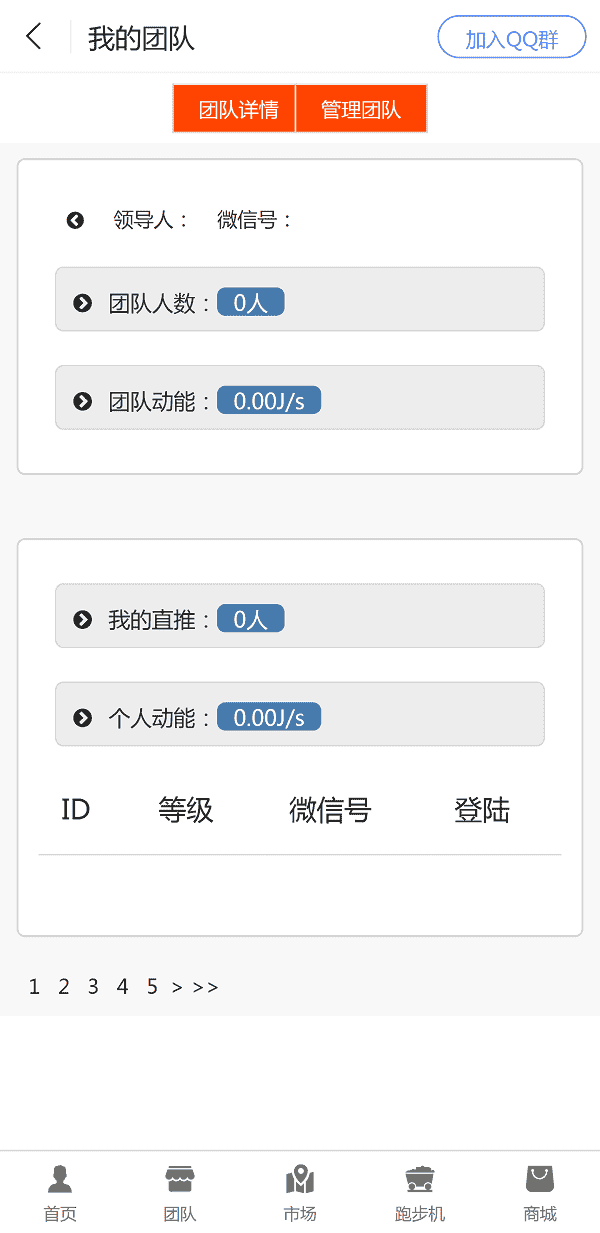600x1233 pixels.
Task: Open the 商城 mall shopping bag icon
Action: (x=539, y=1190)
